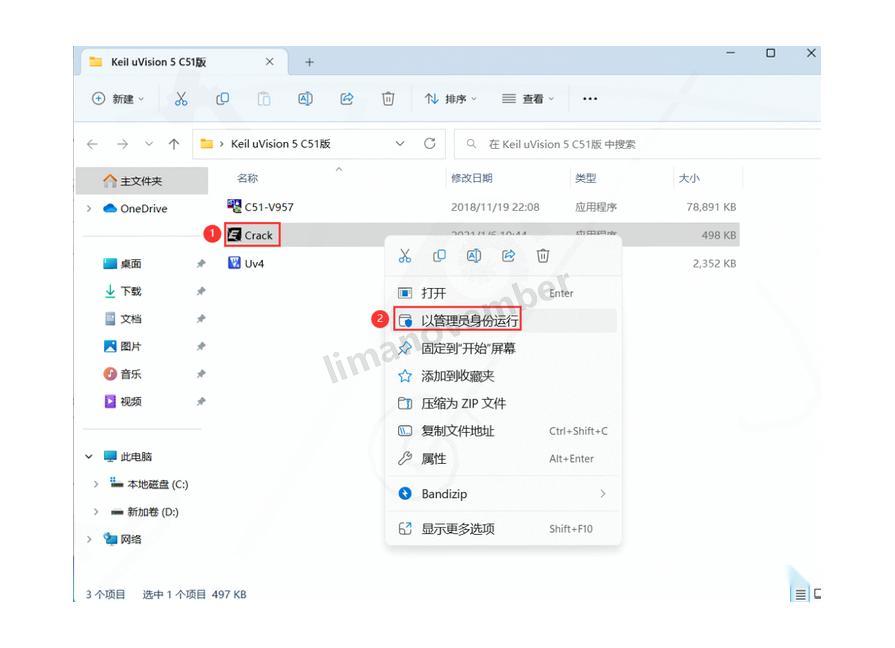Viewport: 895px width, 648px height.
Task: Click the Keil uVision 5 C51版 address breadcrumb
Action: tap(280, 144)
